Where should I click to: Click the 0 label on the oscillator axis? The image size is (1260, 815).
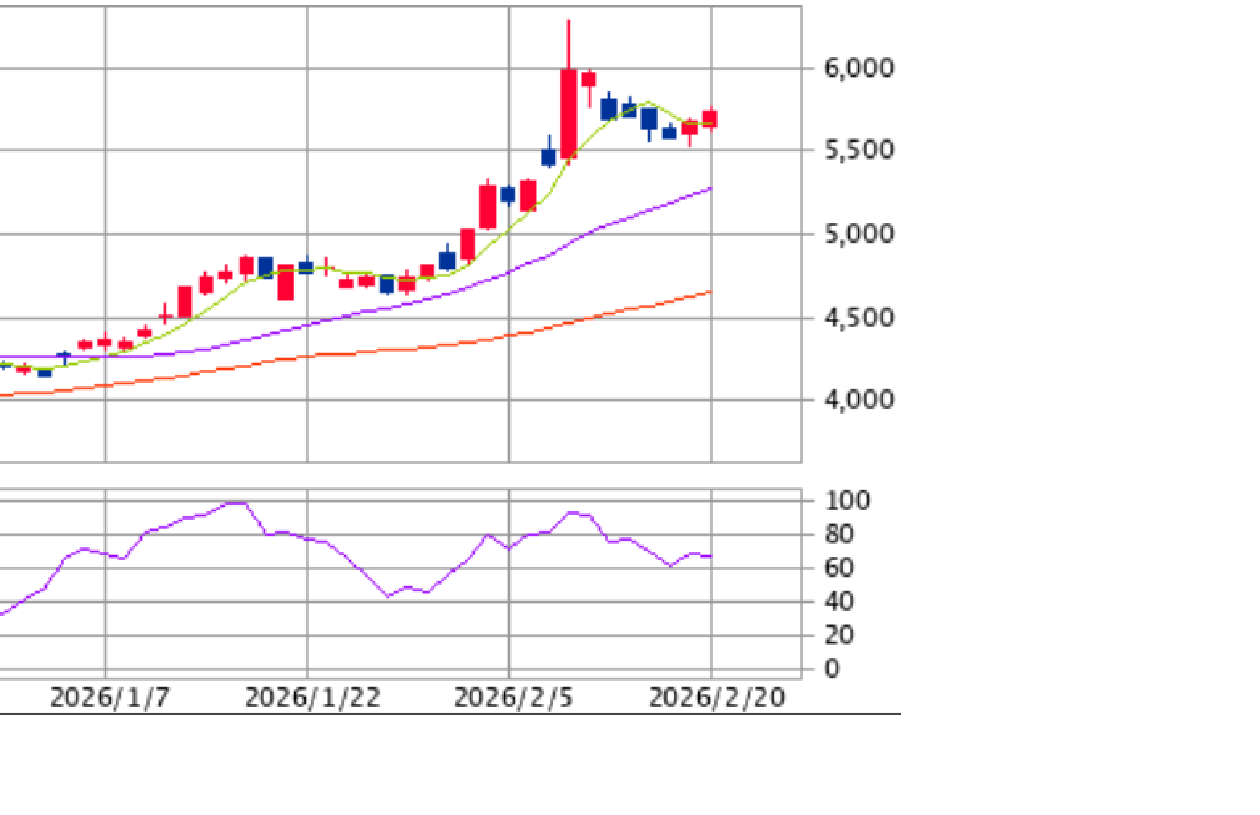[832, 669]
